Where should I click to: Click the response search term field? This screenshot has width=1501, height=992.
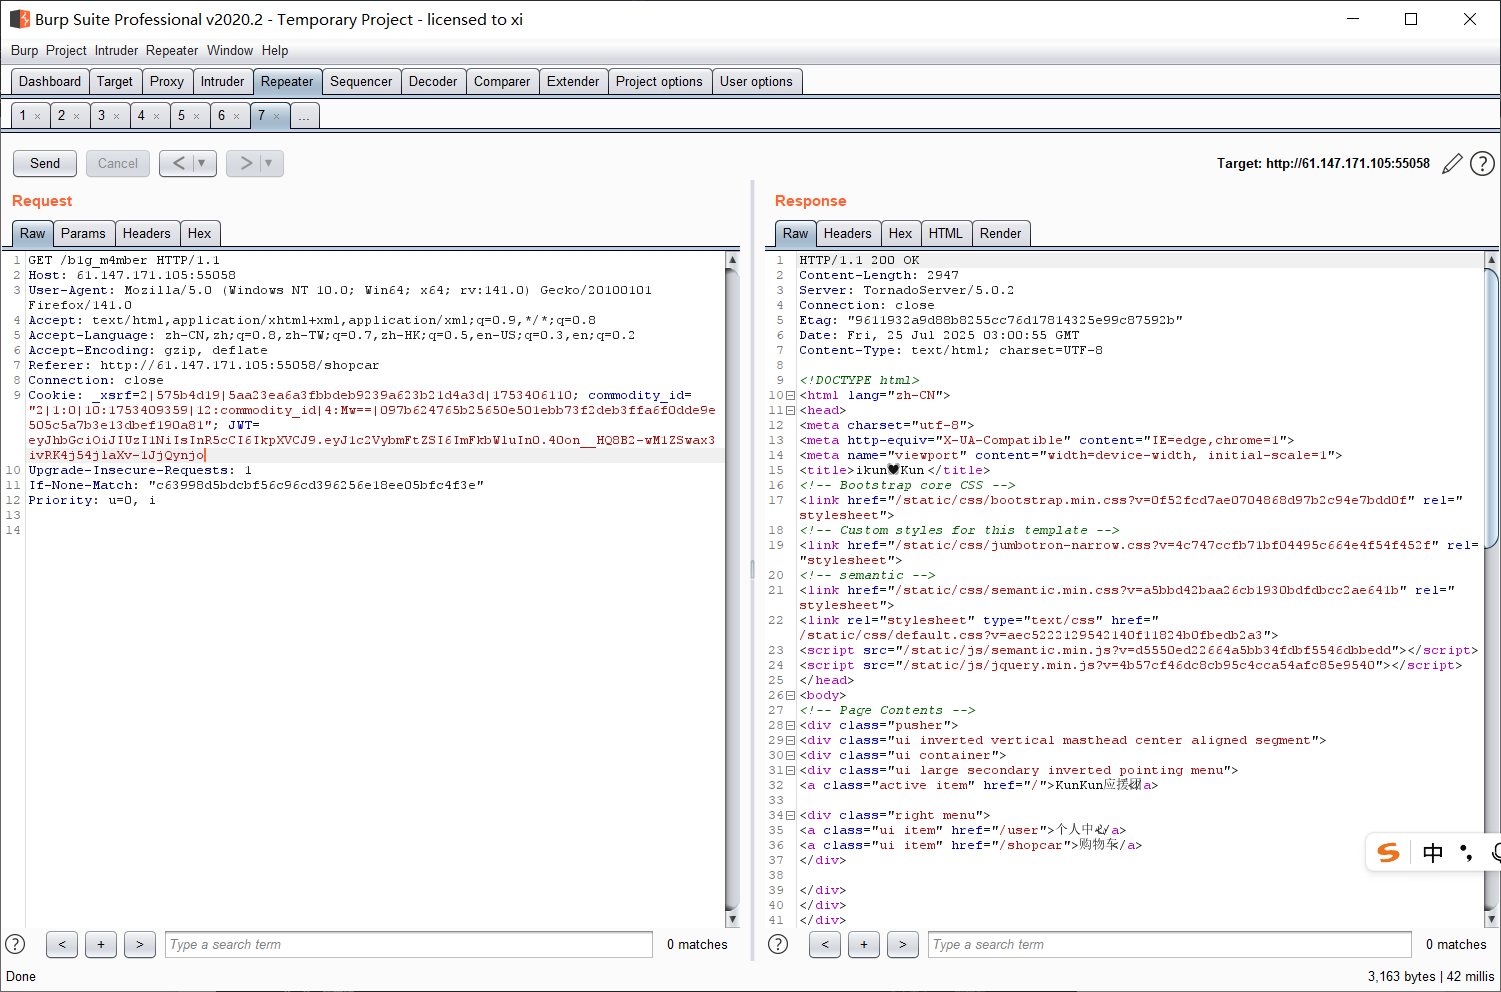click(x=1170, y=944)
